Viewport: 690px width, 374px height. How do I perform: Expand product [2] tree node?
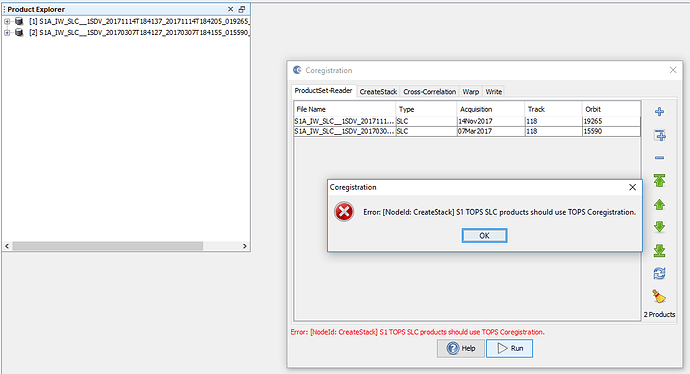7,33
